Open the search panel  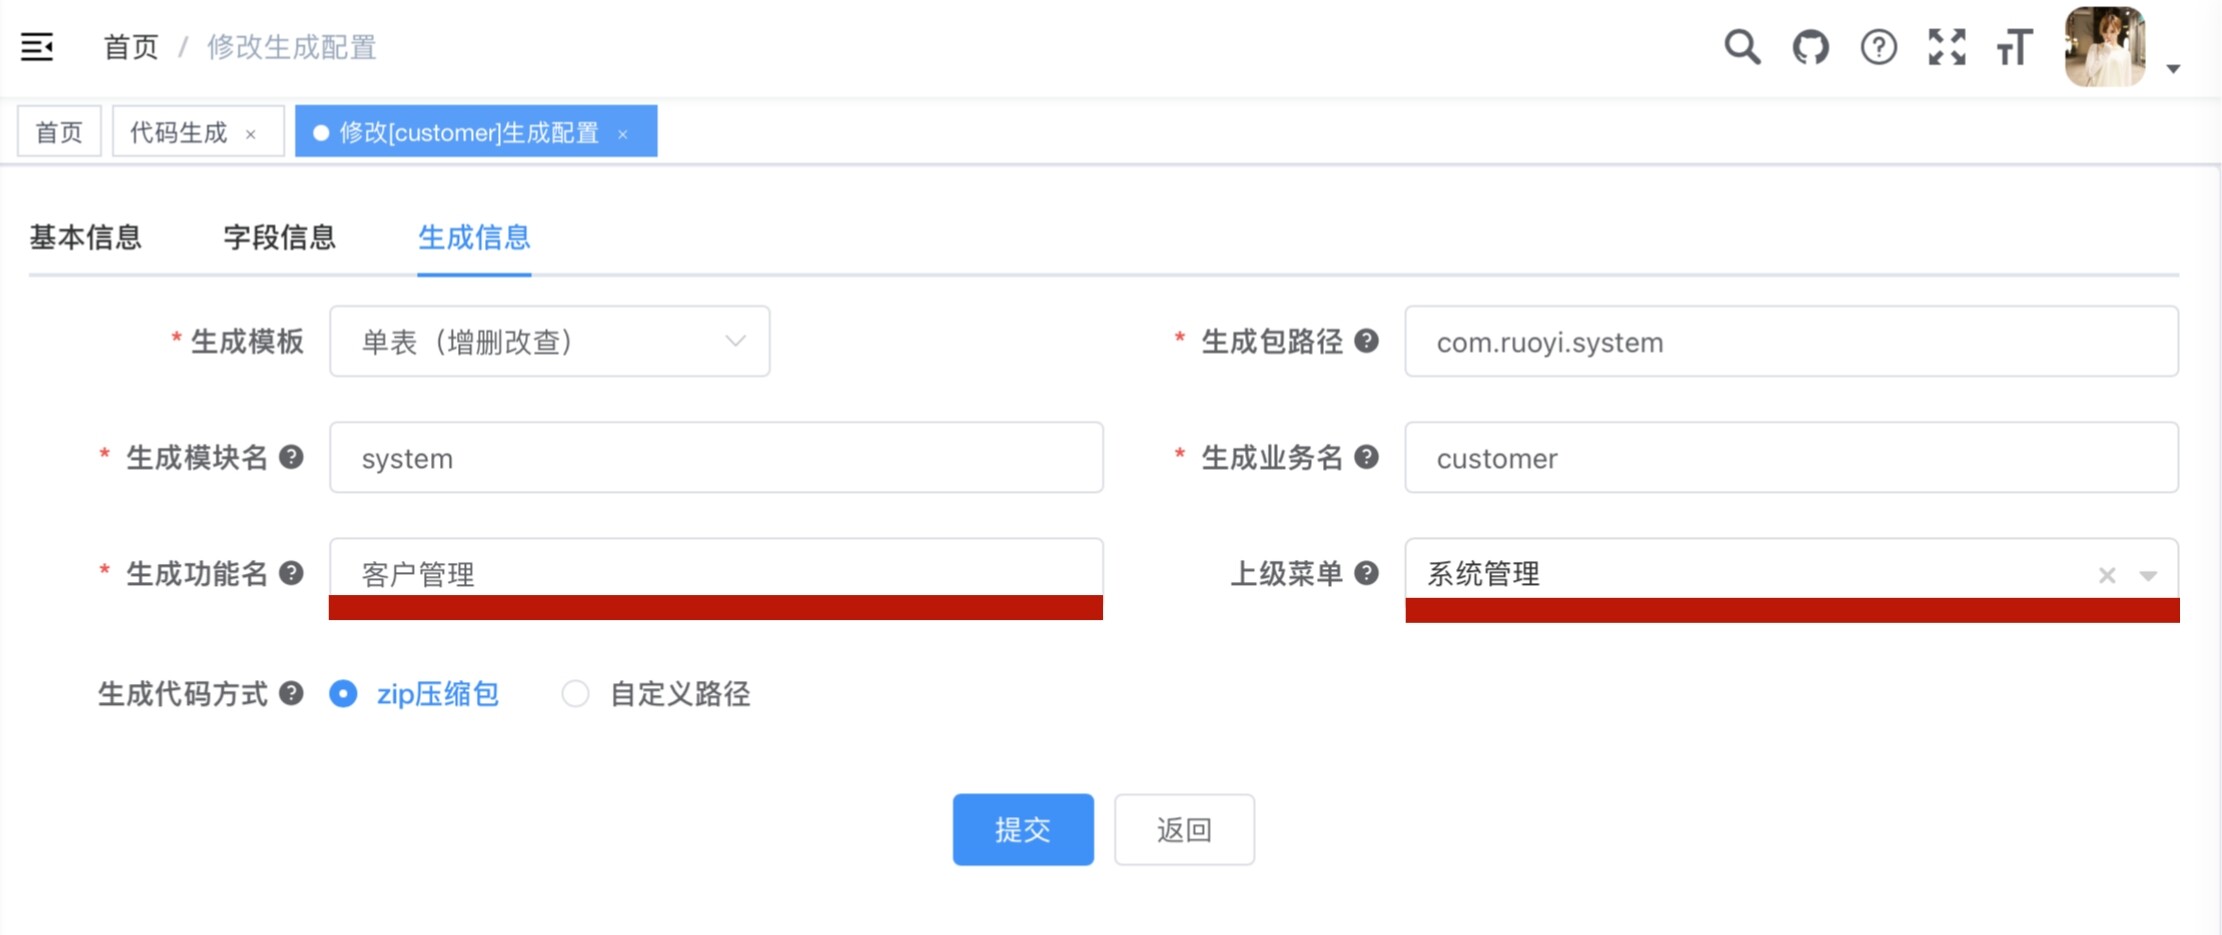point(1741,46)
